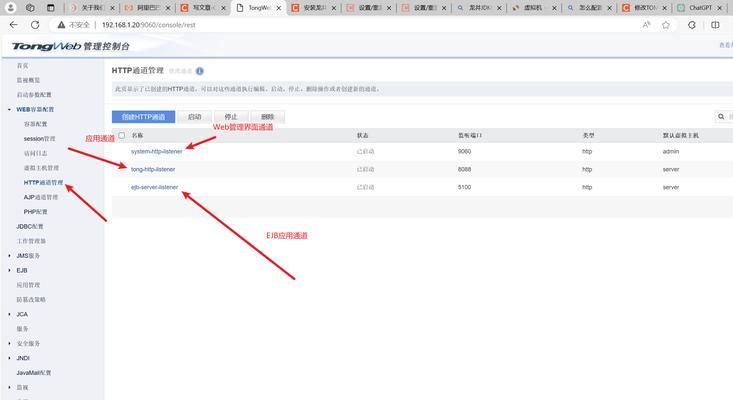Viewport: 733px width, 400px height.
Task: Click the admin virtual host cell
Action: coord(670,151)
